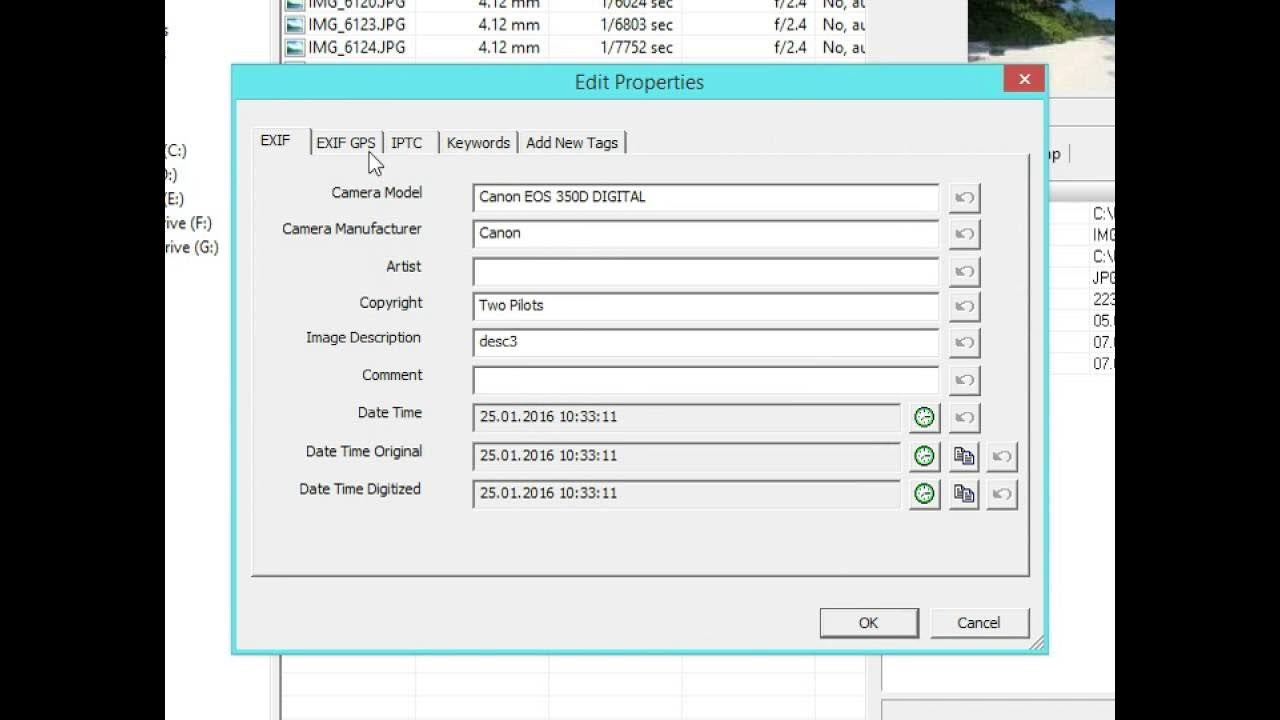
Task: Open the clock picker for Date Time Original
Action: (924, 457)
